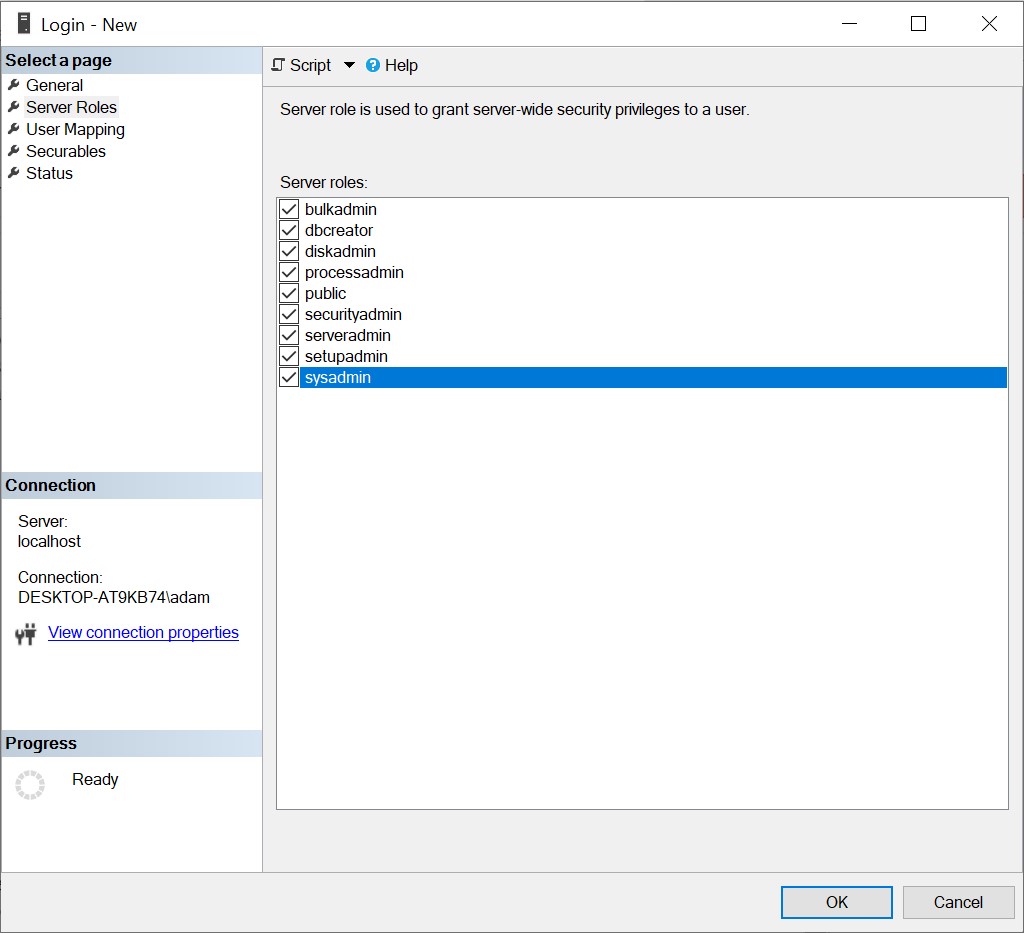Viewport: 1024px width, 933px height.
Task: Click the Ready progress spinner icon
Action: point(30,785)
